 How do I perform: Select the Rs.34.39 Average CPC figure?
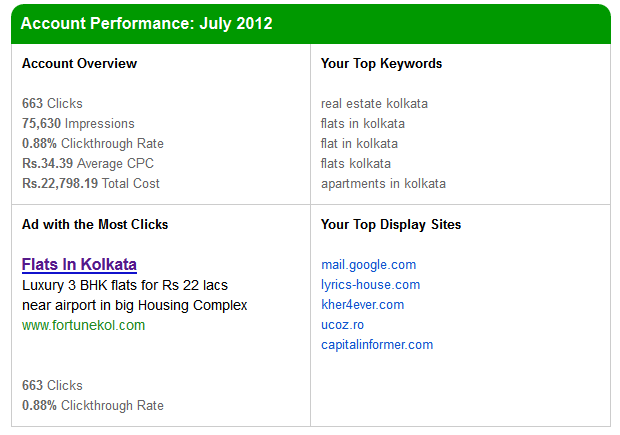[88, 163]
